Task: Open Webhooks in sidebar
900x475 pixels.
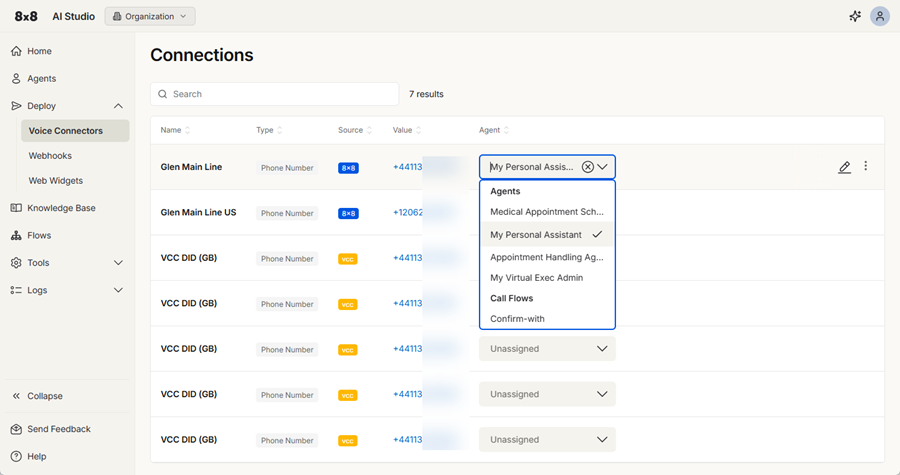Action: [x=50, y=155]
